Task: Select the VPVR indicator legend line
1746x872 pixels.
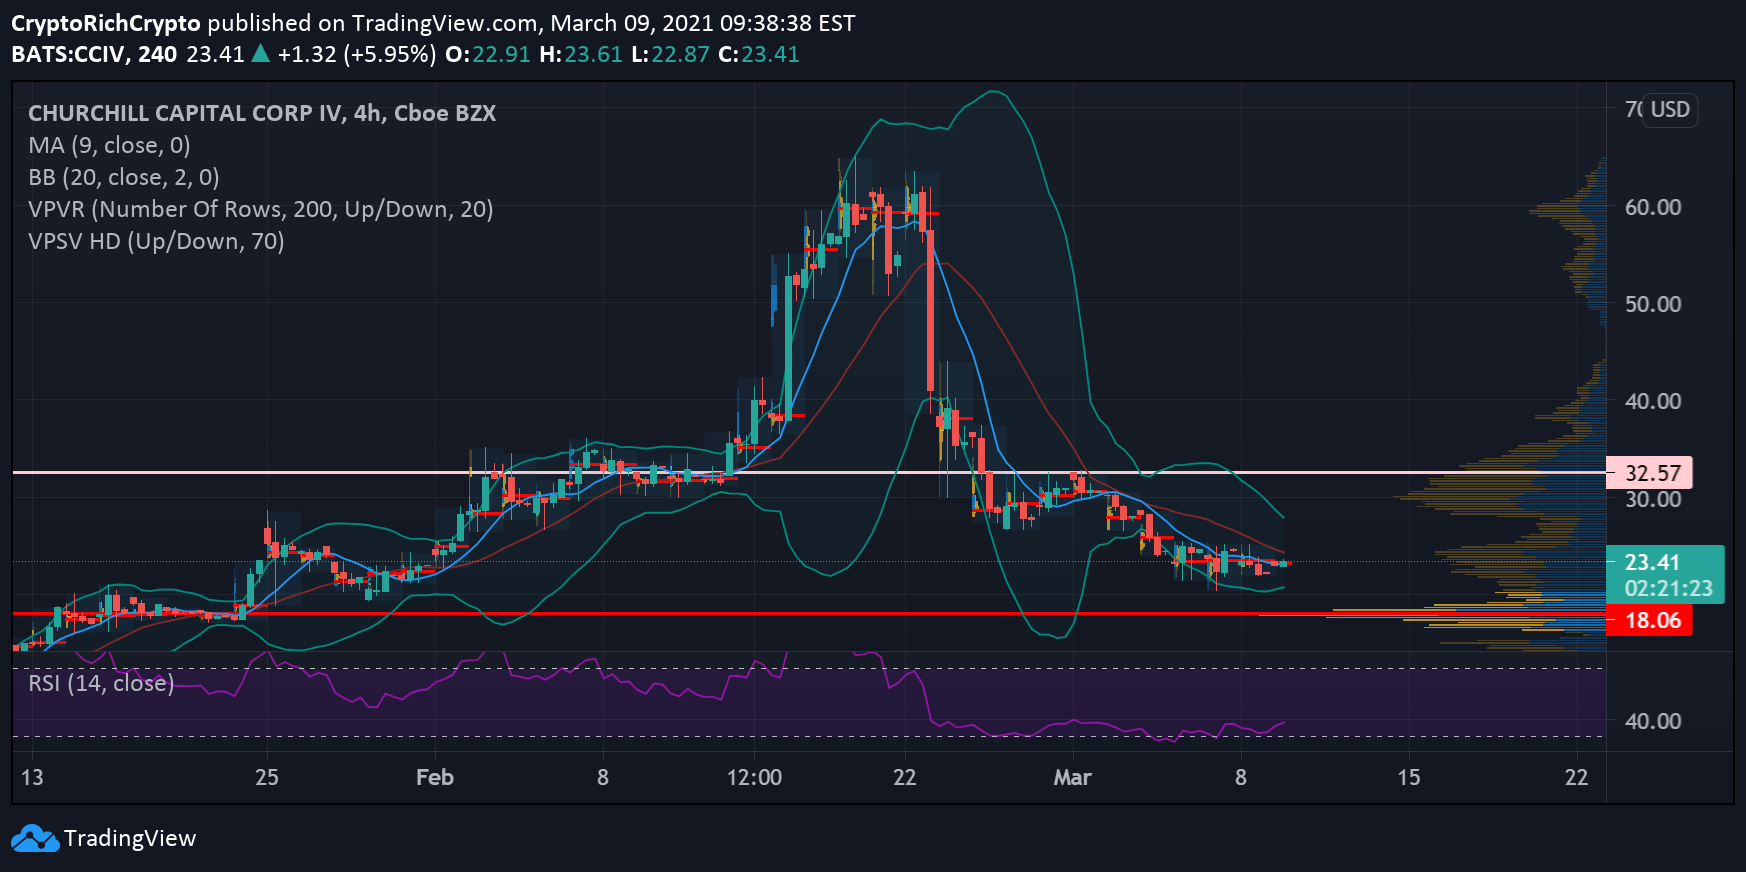Action: coord(261,209)
